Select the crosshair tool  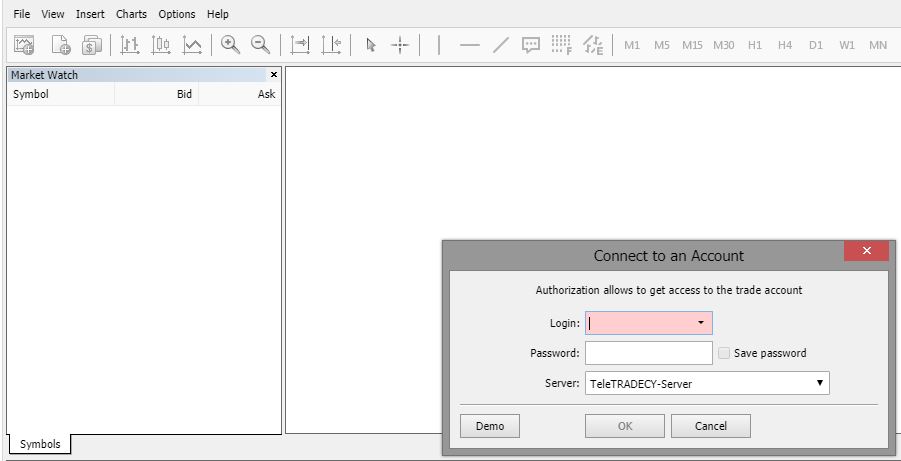click(400, 45)
